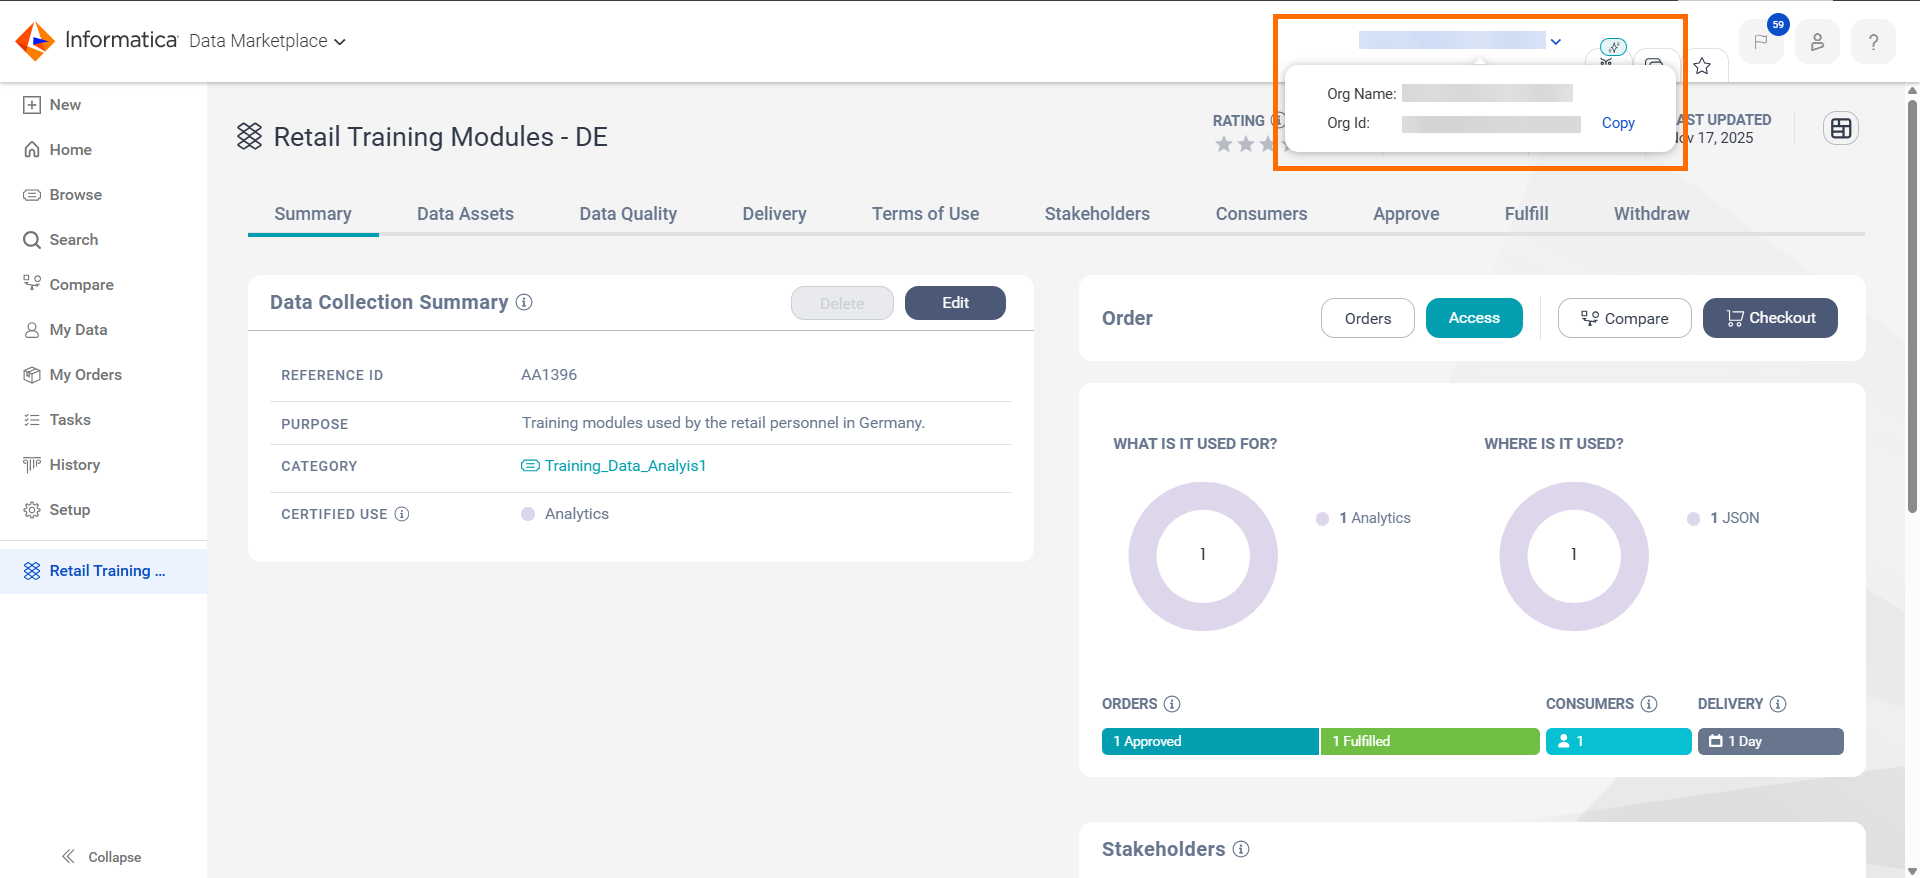Open My Data in sidebar

(66, 330)
